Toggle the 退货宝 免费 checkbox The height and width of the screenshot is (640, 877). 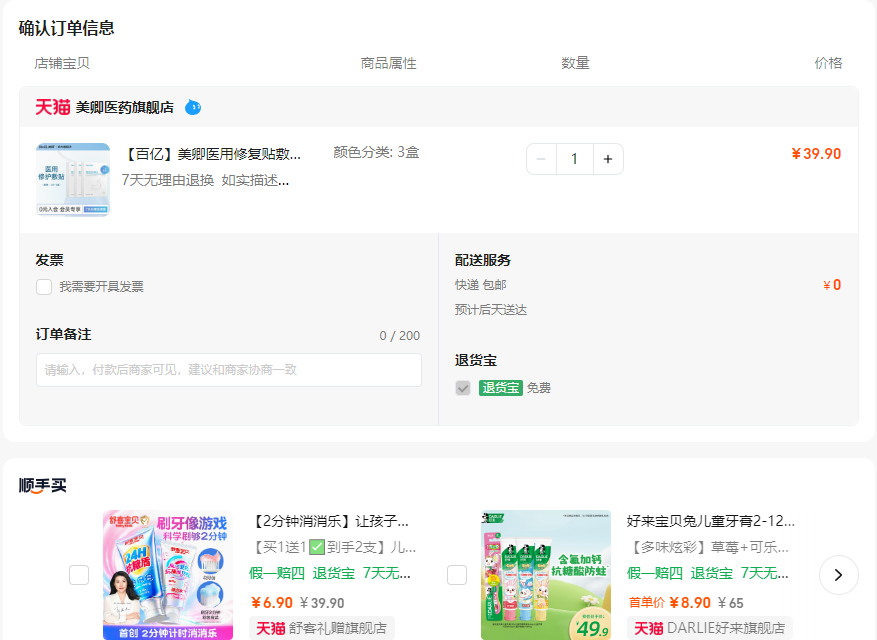[x=463, y=388]
